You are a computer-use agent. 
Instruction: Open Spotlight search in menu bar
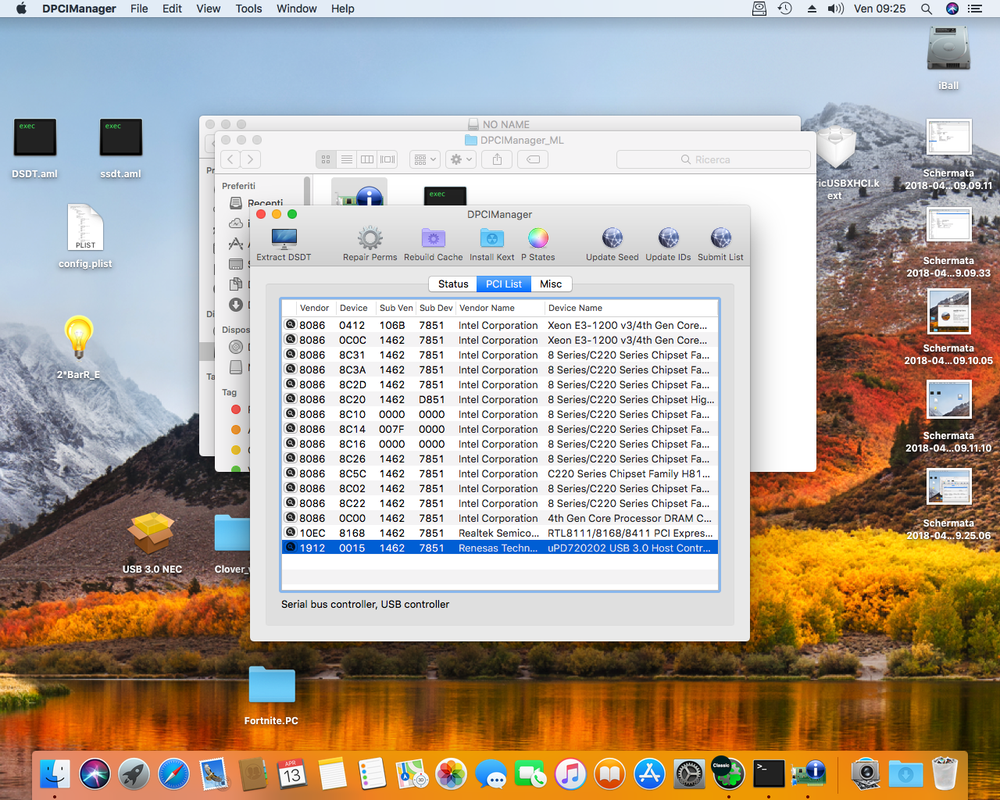[x=926, y=8]
